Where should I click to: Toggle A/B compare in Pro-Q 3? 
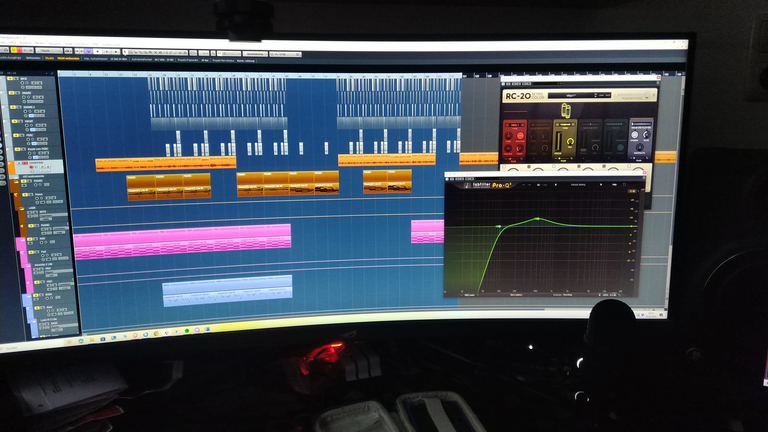(538, 185)
